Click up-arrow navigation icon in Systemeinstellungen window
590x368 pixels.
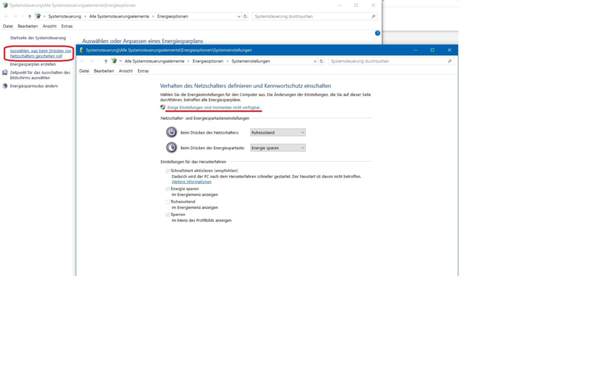pyautogui.click(x=106, y=61)
